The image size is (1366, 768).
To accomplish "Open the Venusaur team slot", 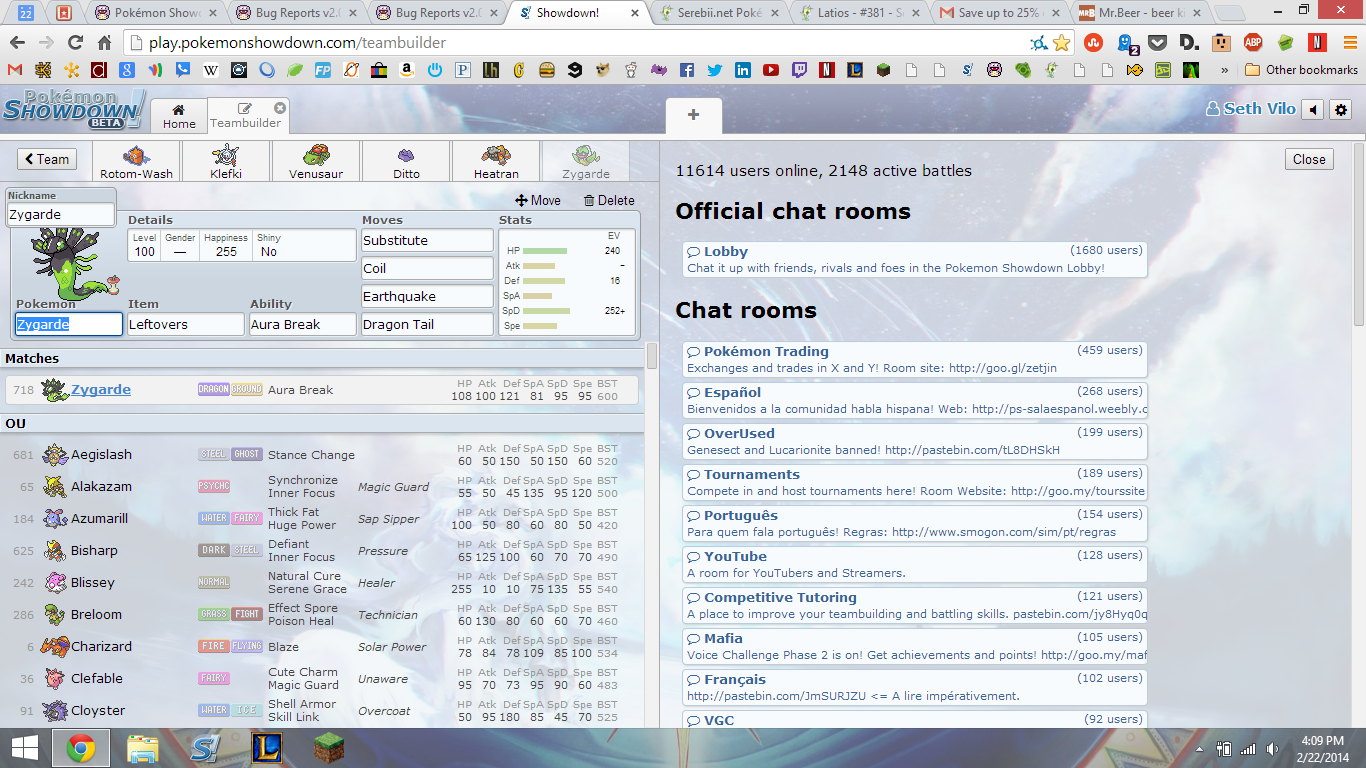I will [316, 161].
